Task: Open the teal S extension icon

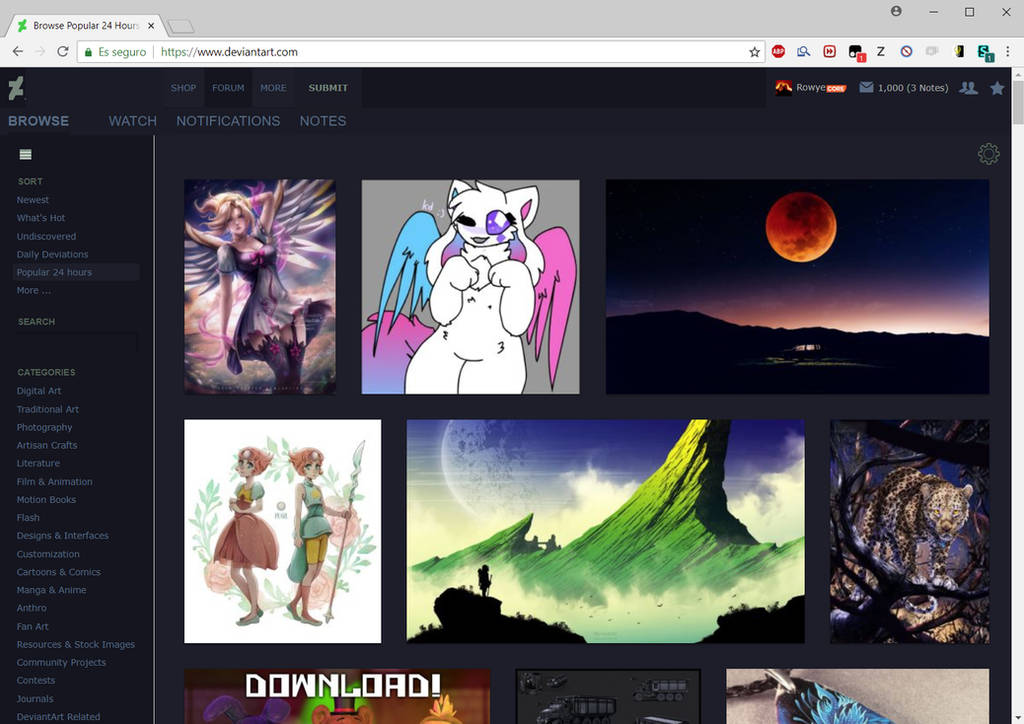Action: pyautogui.click(x=985, y=52)
